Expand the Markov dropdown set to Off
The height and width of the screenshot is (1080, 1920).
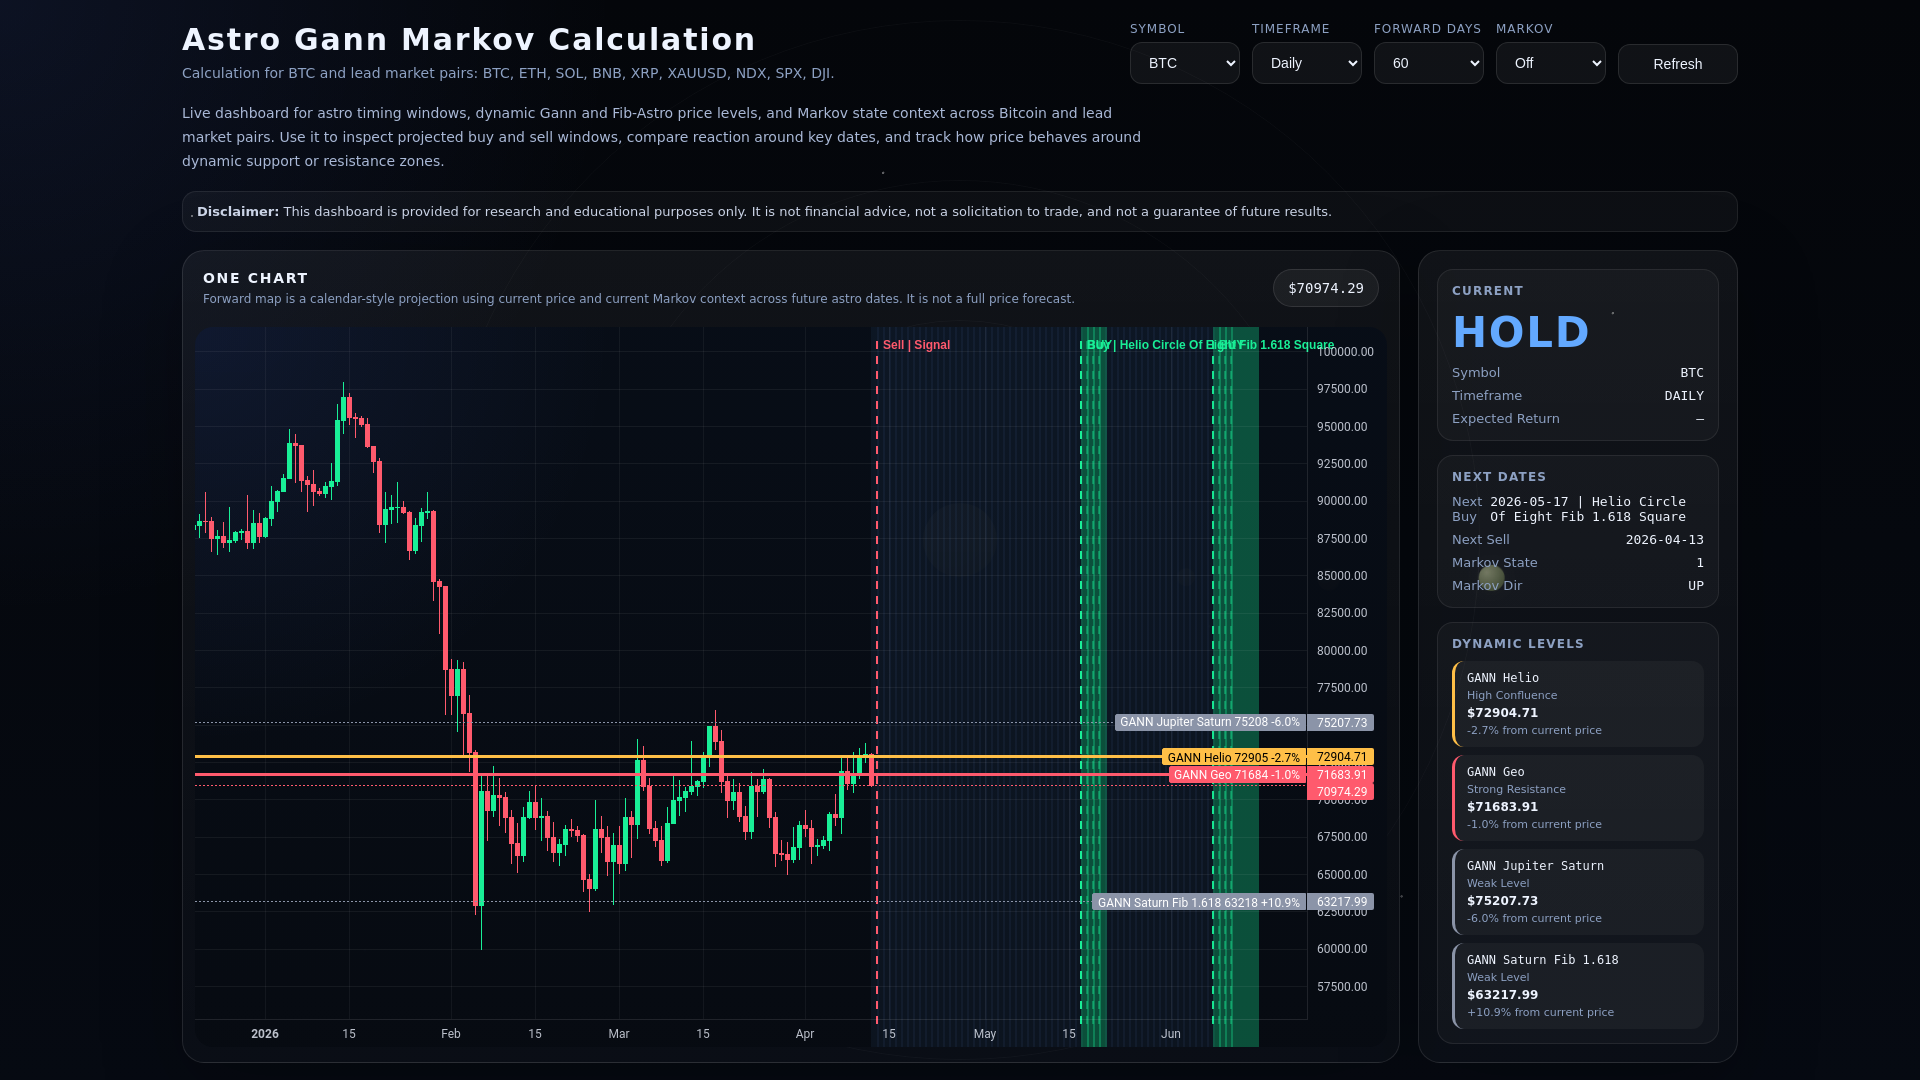(x=1550, y=63)
